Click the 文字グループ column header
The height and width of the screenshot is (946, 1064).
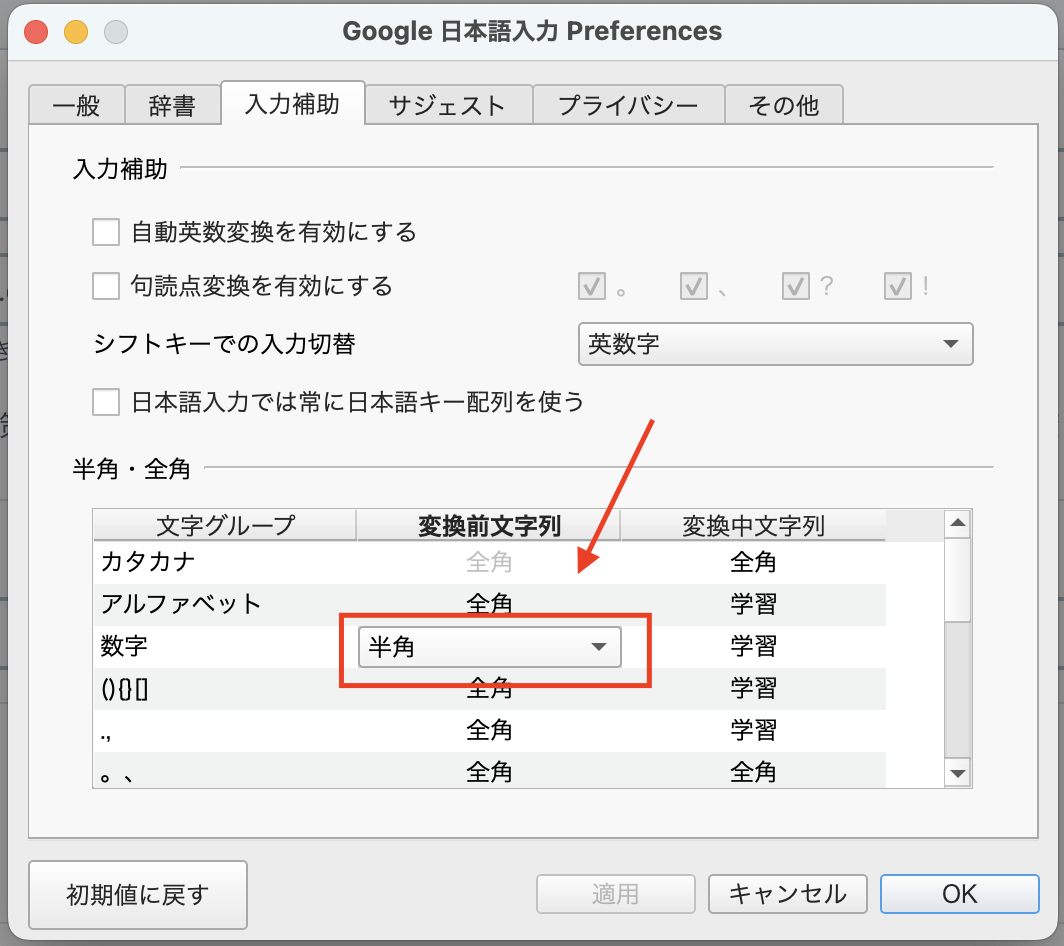(225, 525)
